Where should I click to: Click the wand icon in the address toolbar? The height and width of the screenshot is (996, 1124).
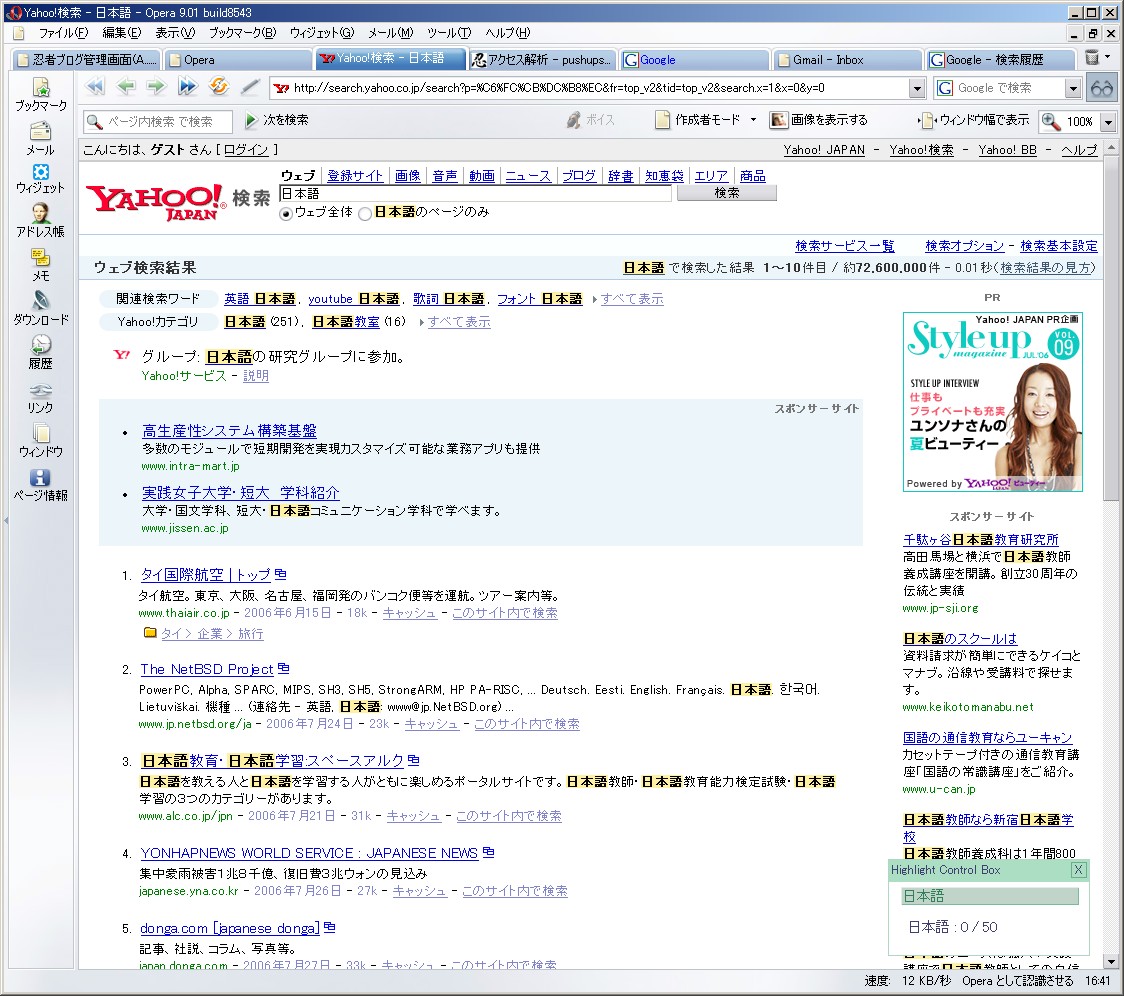pyautogui.click(x=249, y=87)
